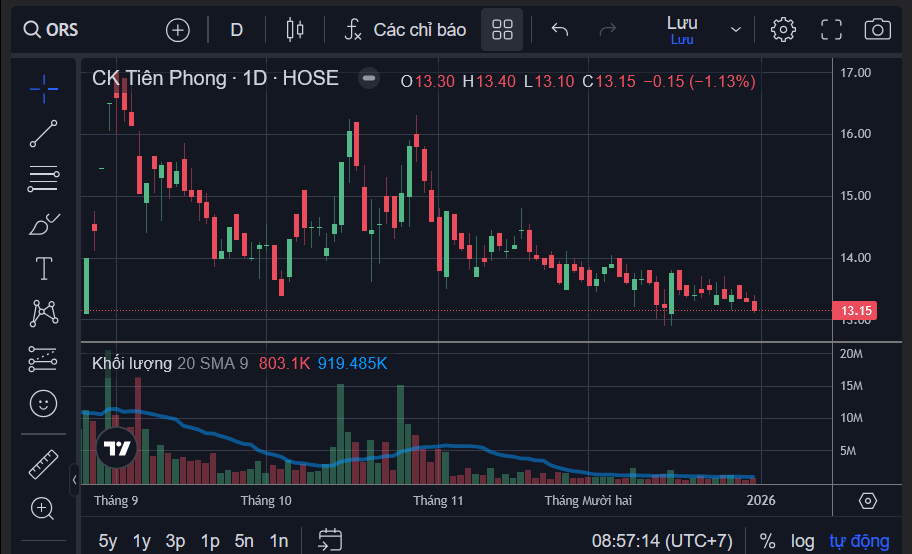Take a chart snapshot with camera icon
This screenshot has height=554, width=912.
(x=878, y=30)
